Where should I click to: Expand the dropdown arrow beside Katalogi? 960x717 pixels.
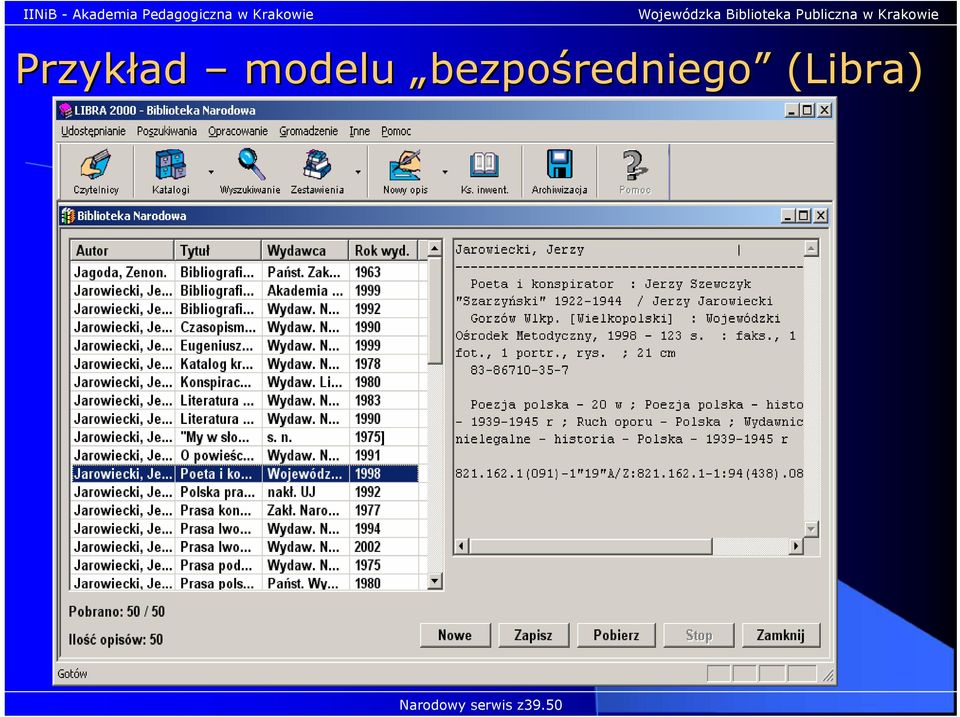[211, 173]
